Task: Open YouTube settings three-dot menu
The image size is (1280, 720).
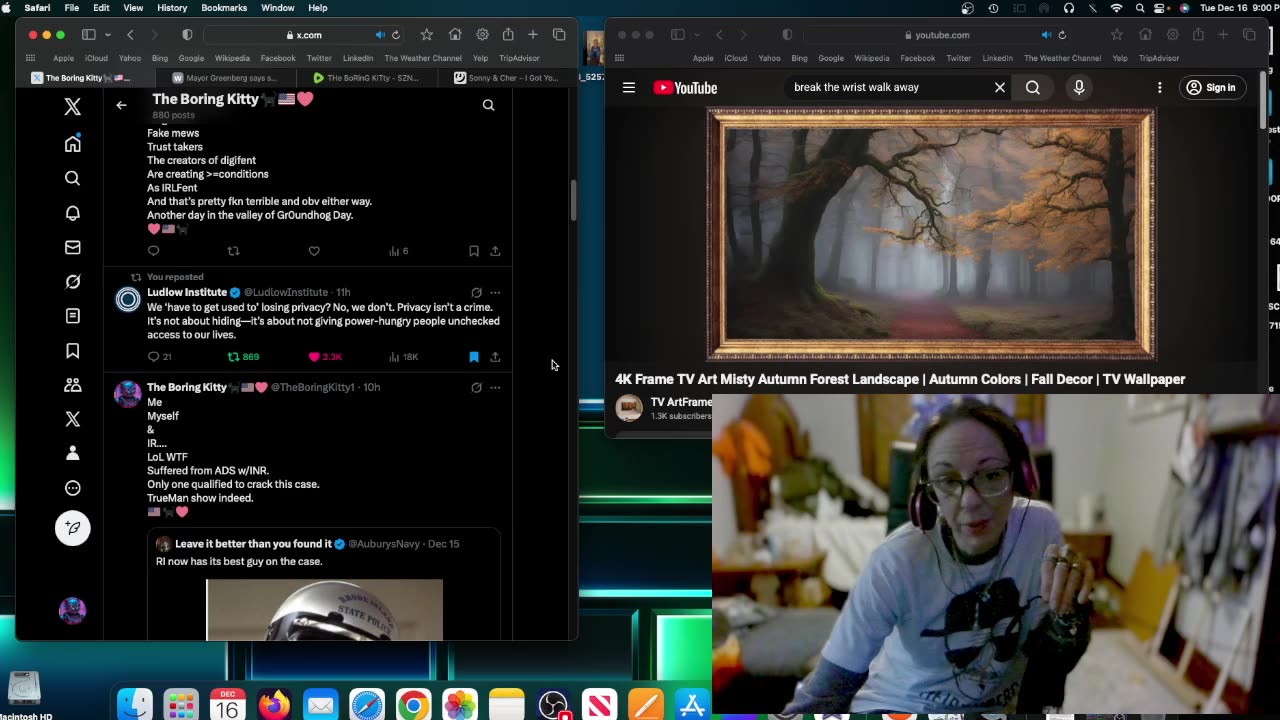Action: (1159, 88)
